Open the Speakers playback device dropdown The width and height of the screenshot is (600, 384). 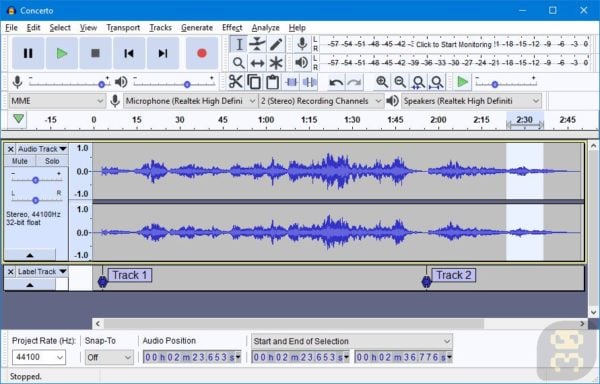(471, 101)
